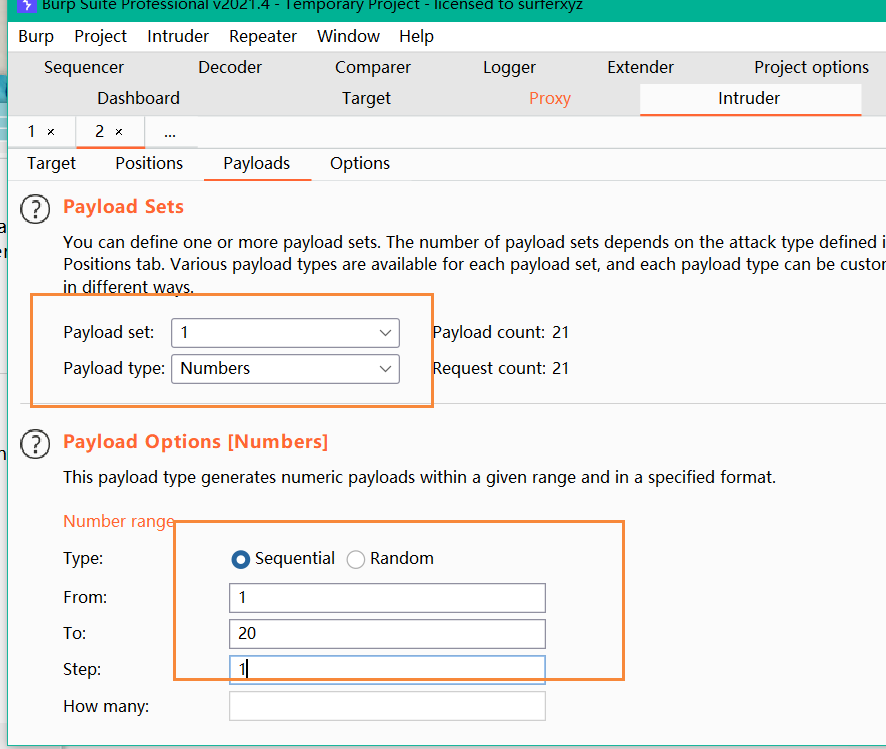Image resolution: width=886 pixels, height=749 pixels.
Task: Click the Payload Sets heading
Action: pos(123,207)
